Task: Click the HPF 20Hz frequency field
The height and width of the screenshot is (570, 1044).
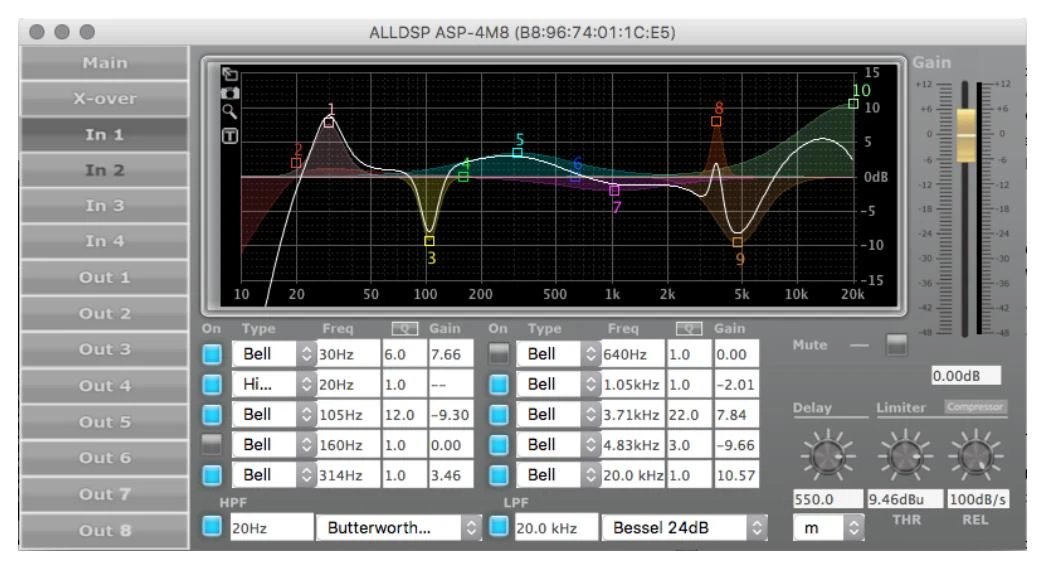Action: [272, 528]
